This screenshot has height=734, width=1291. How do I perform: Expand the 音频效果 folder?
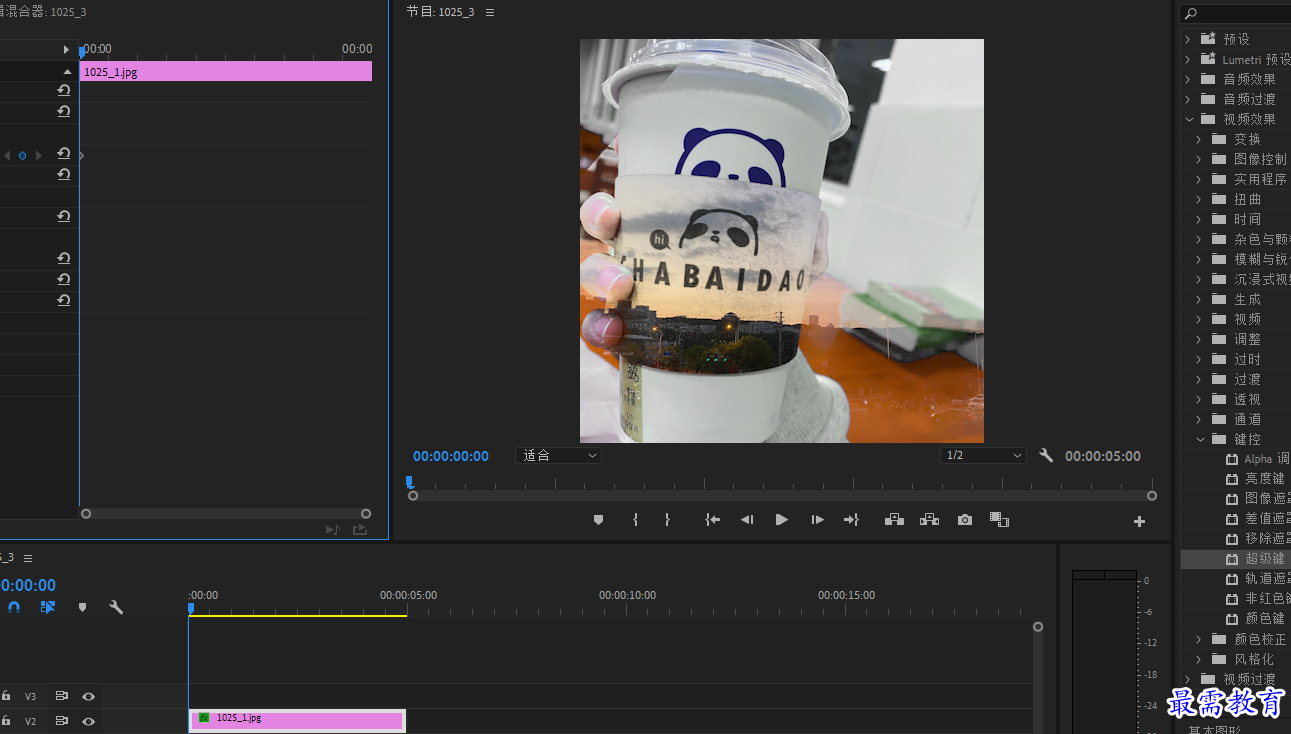tap(1188, 79)
